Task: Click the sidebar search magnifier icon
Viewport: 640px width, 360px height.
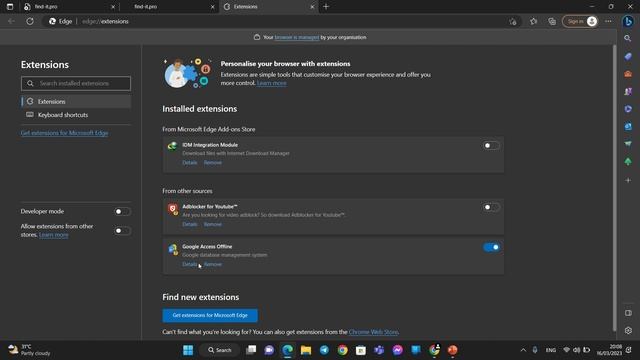Action: [628, 38]
